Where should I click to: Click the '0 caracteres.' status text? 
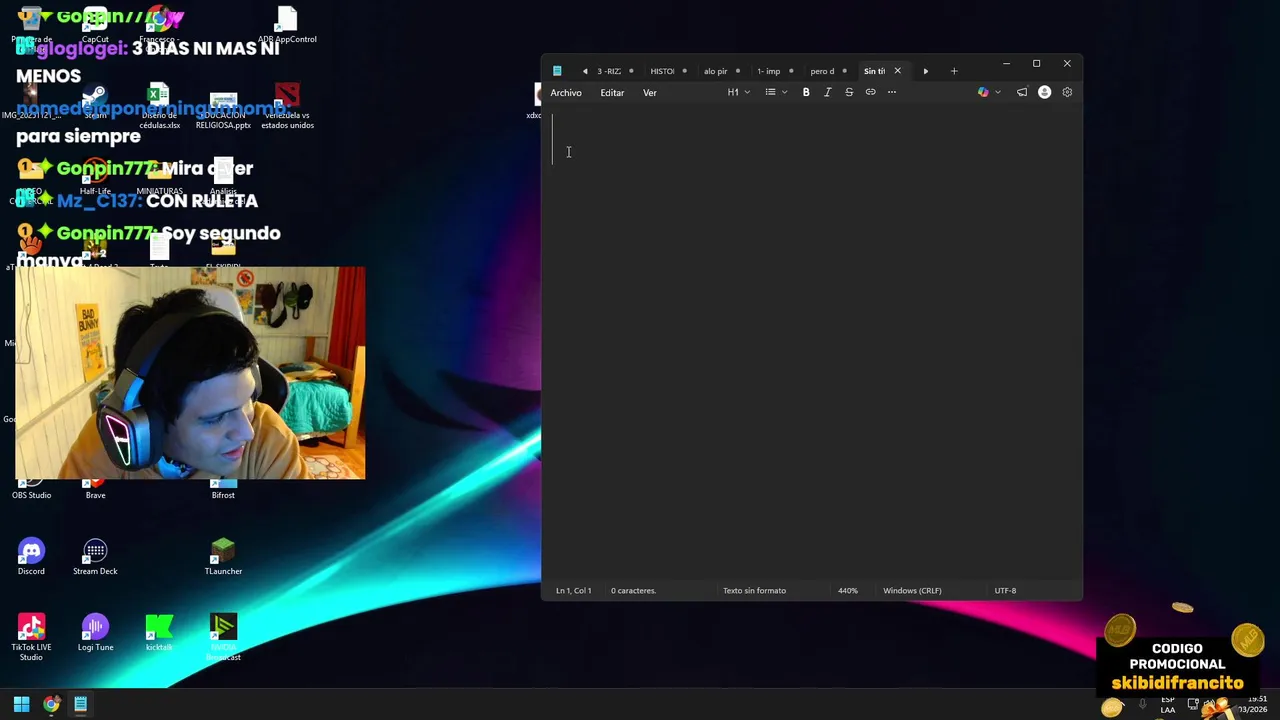(633, 590)
